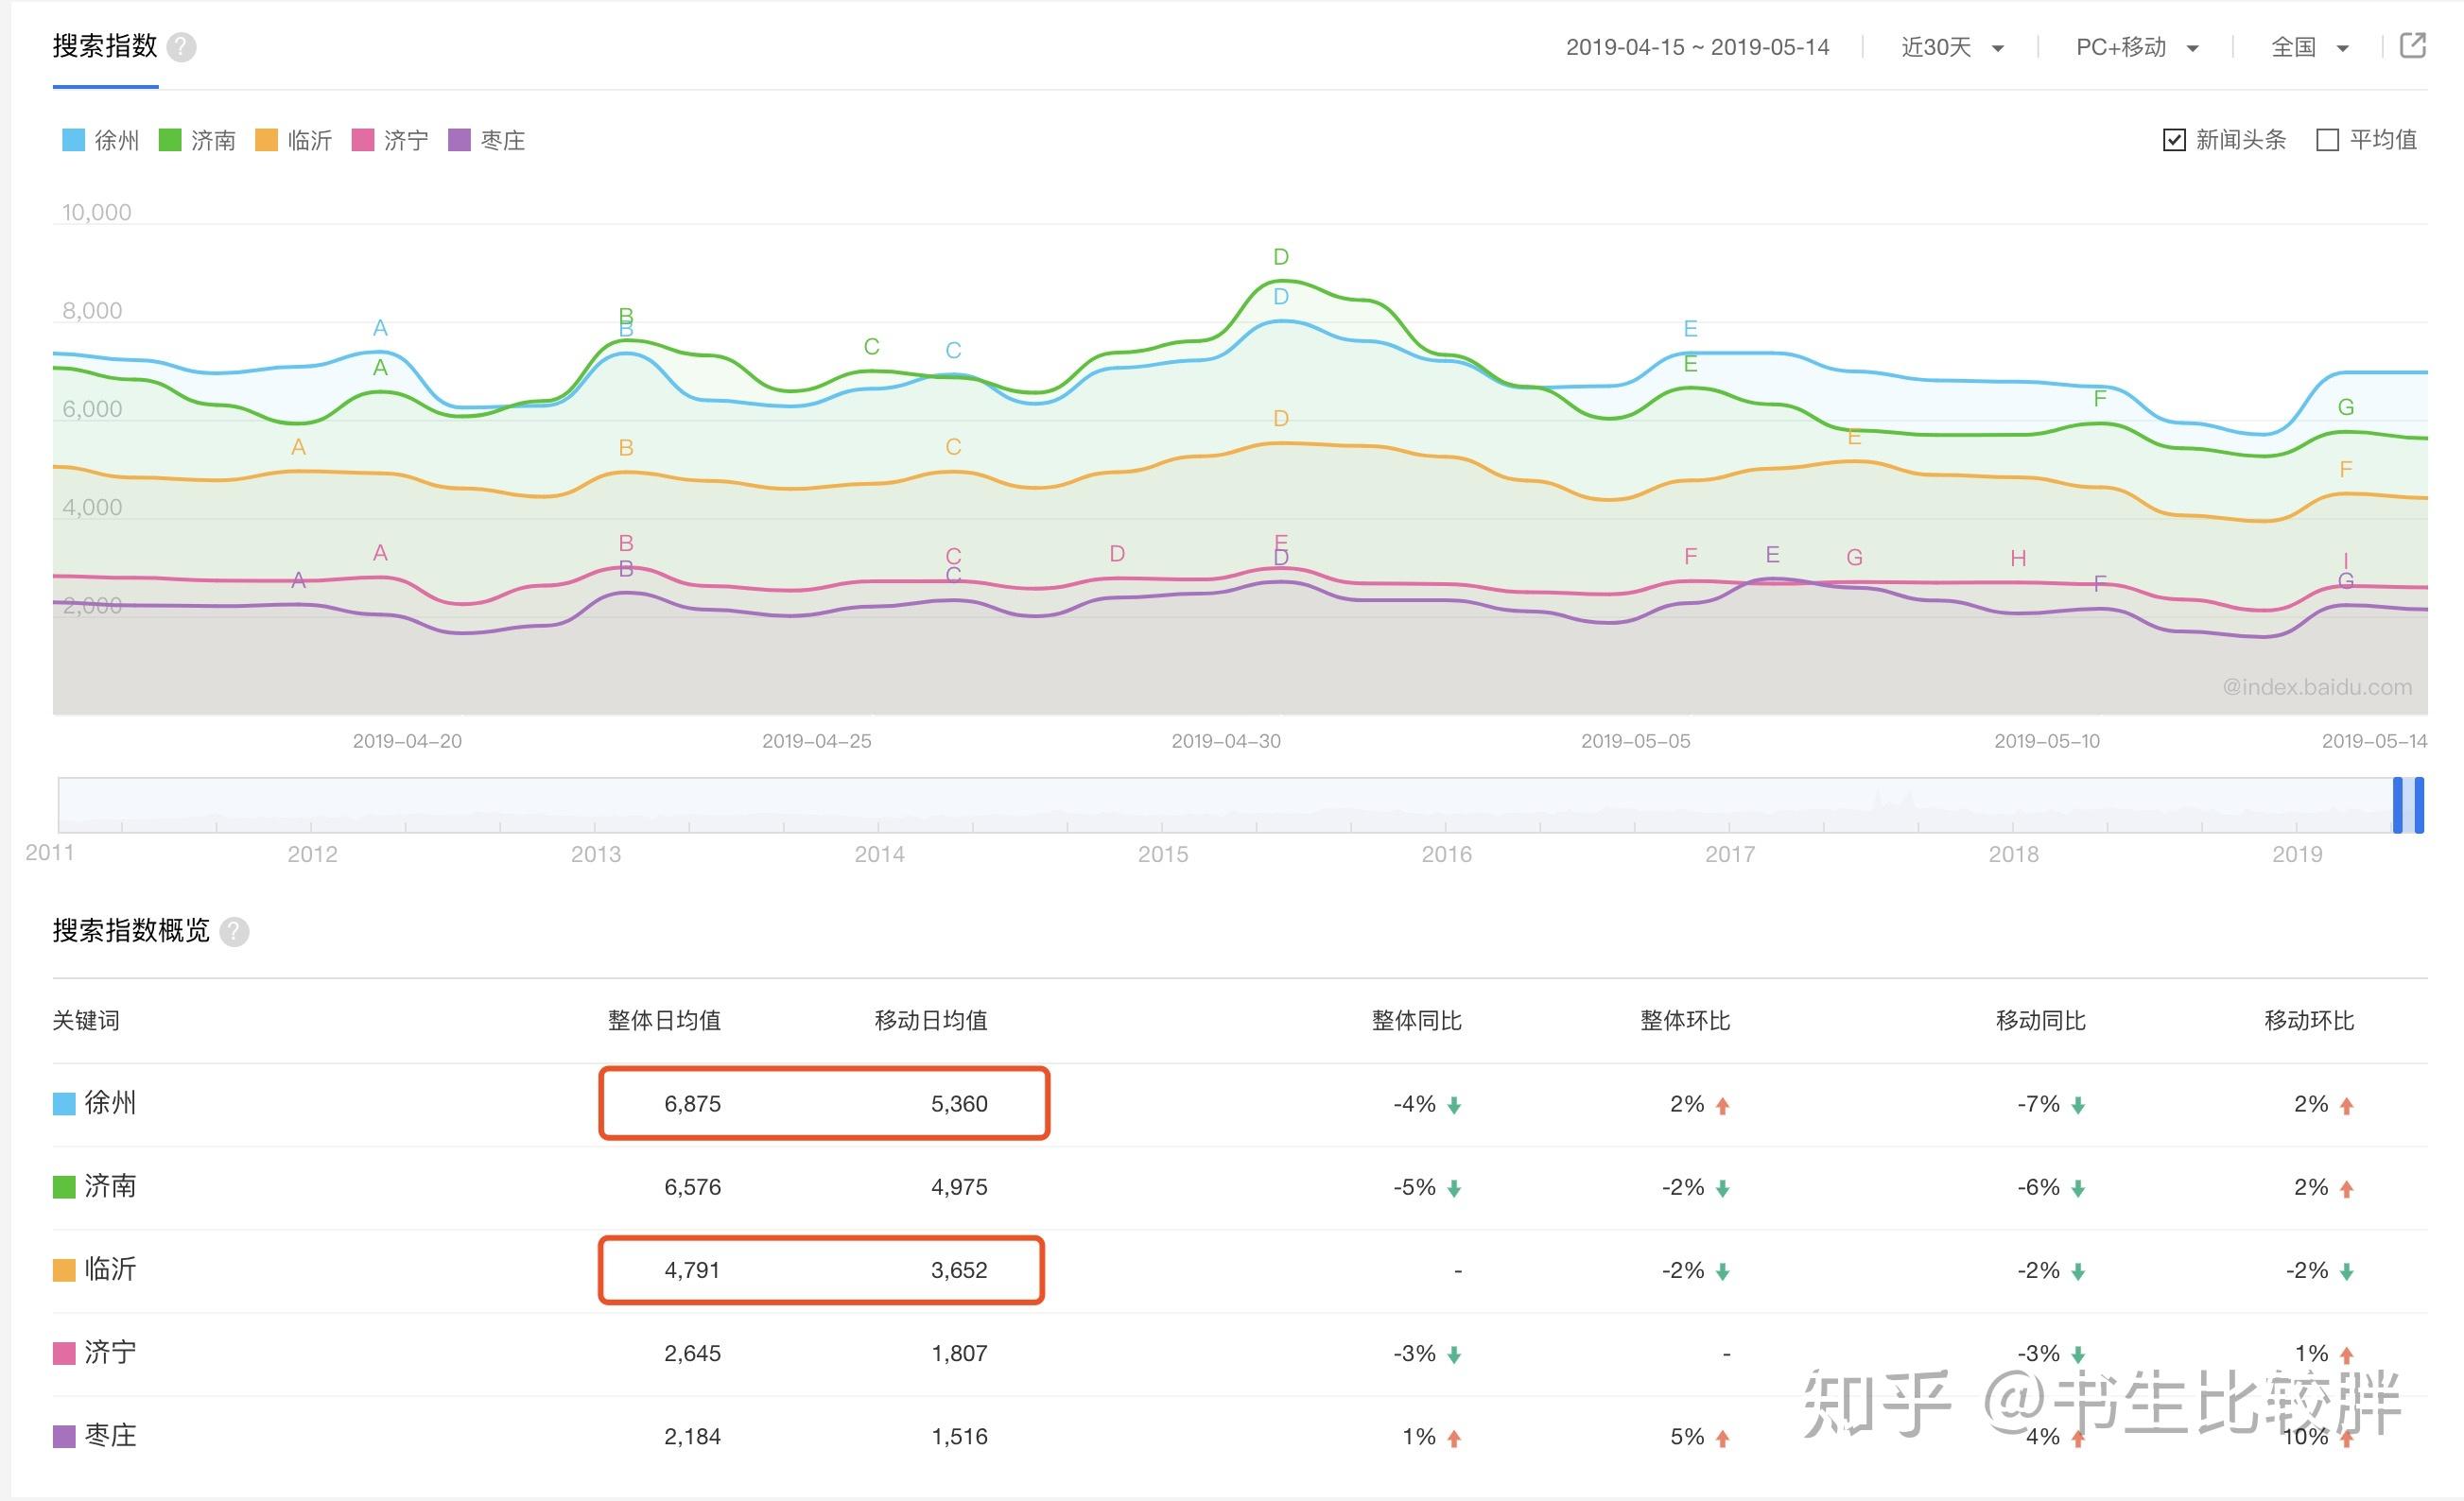2464x1501 pixels.
Task: Click the 2,184 value in 枣庄 row
Action: (x=692, y=1436)
